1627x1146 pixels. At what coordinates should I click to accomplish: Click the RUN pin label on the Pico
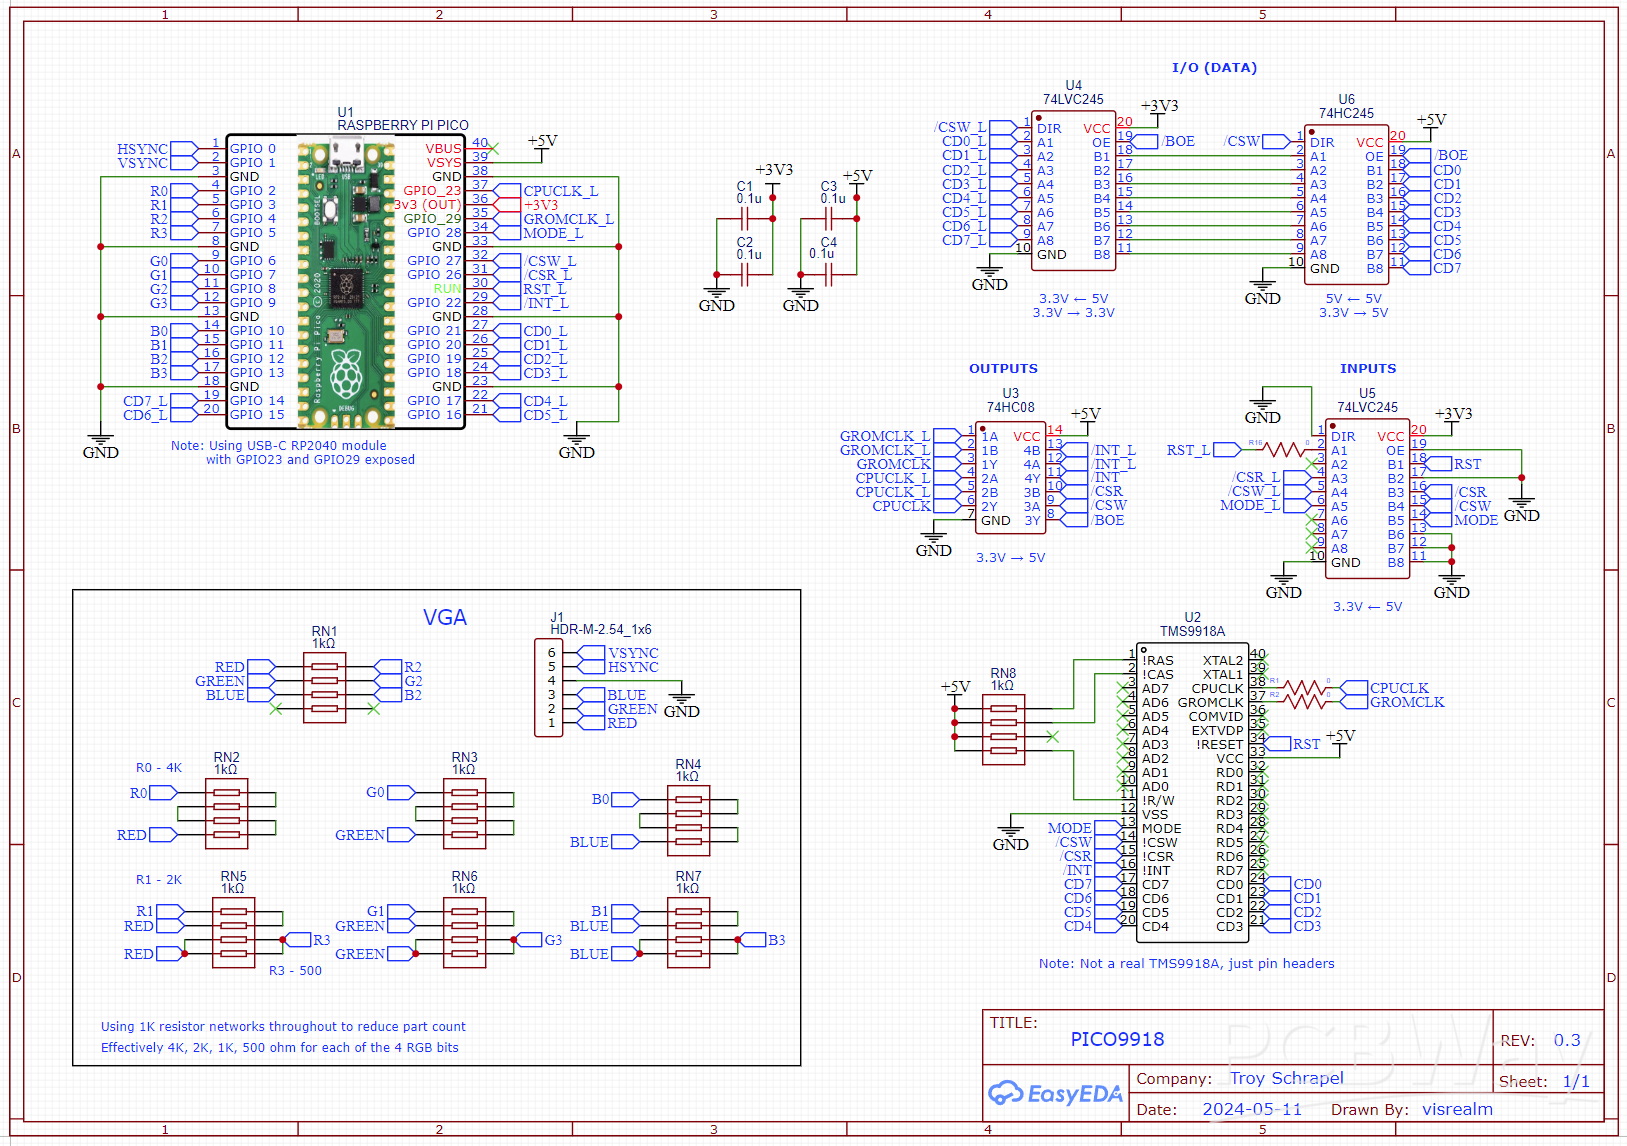(446, 288)
